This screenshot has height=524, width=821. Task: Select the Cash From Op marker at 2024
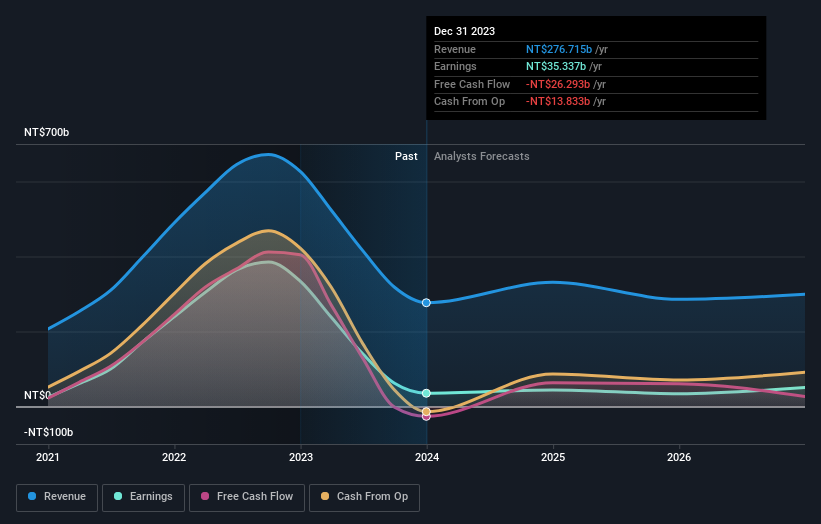pyautogui.click(x=426, y=411)
